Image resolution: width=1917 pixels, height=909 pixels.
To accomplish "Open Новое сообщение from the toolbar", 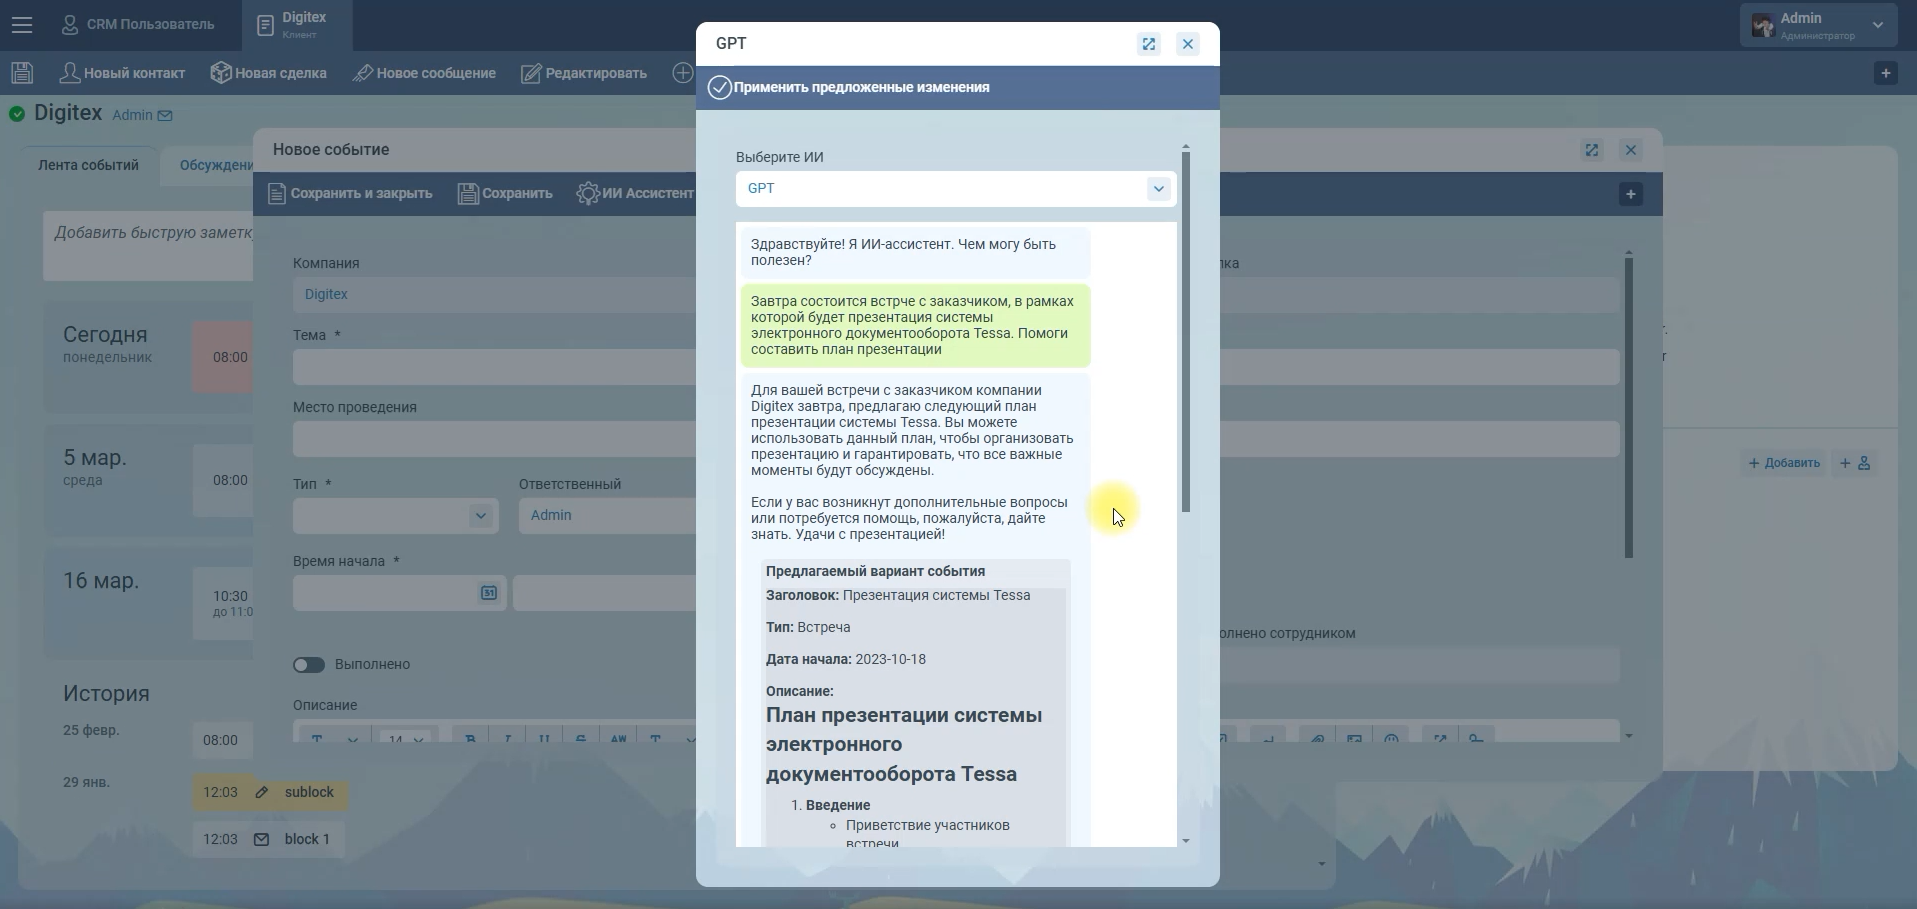I will [x=424, y=73].
